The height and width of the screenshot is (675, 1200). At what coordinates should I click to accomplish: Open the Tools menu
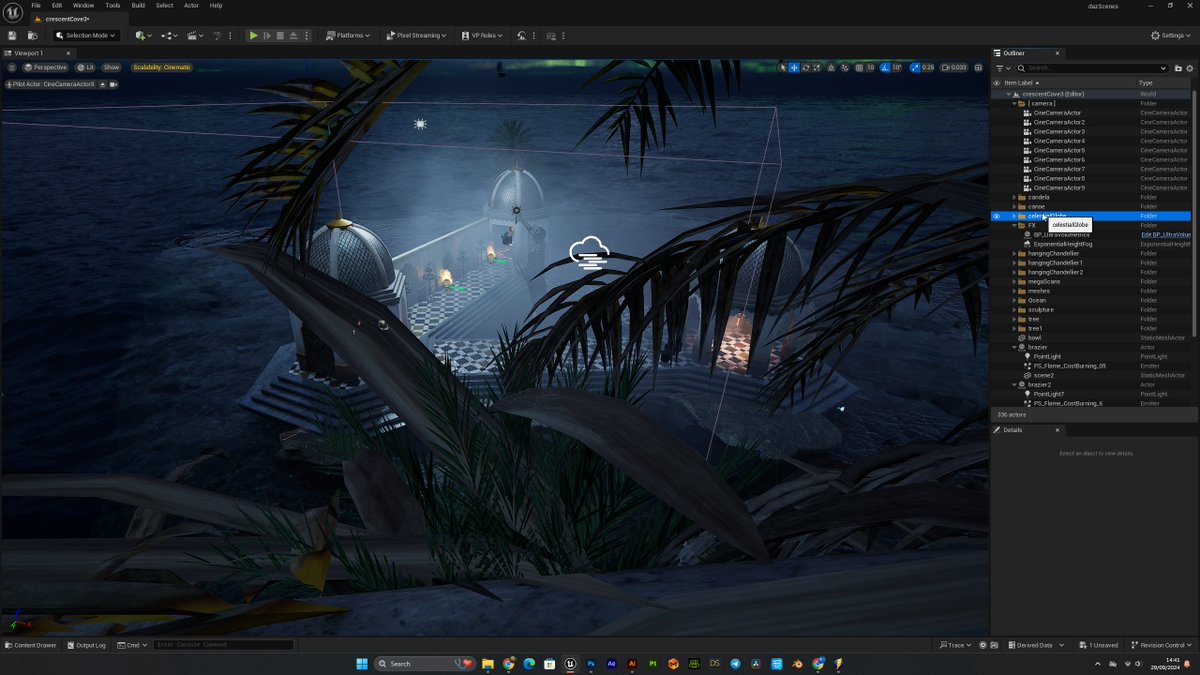[113, 5]
